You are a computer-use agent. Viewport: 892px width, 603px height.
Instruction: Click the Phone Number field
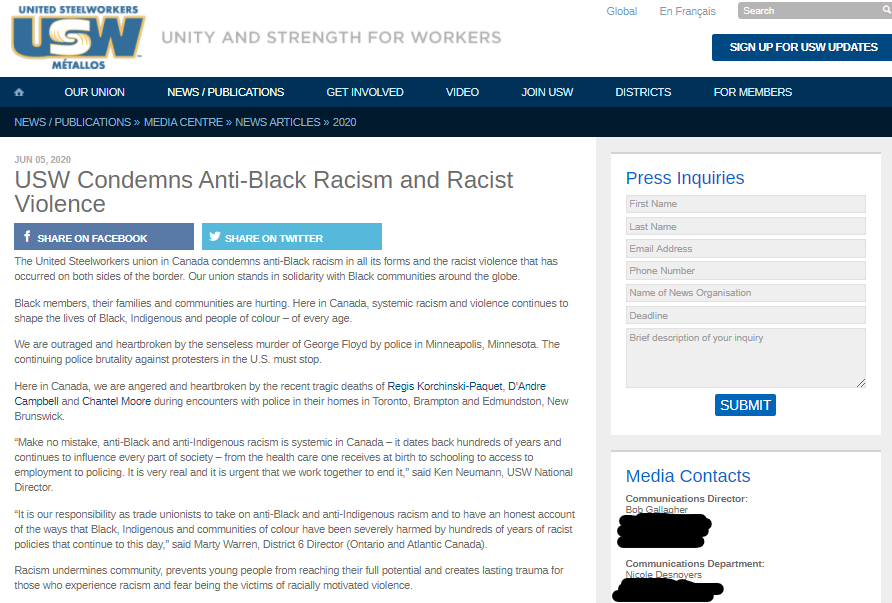pyautogui.click(x=746, y=271)
